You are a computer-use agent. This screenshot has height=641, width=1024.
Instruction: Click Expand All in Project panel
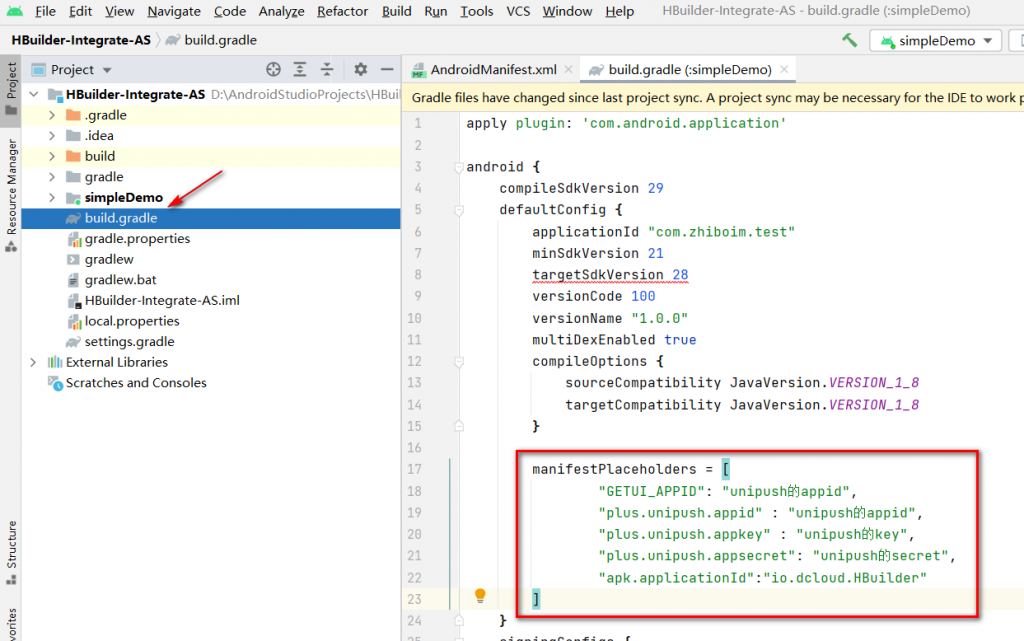300,69
